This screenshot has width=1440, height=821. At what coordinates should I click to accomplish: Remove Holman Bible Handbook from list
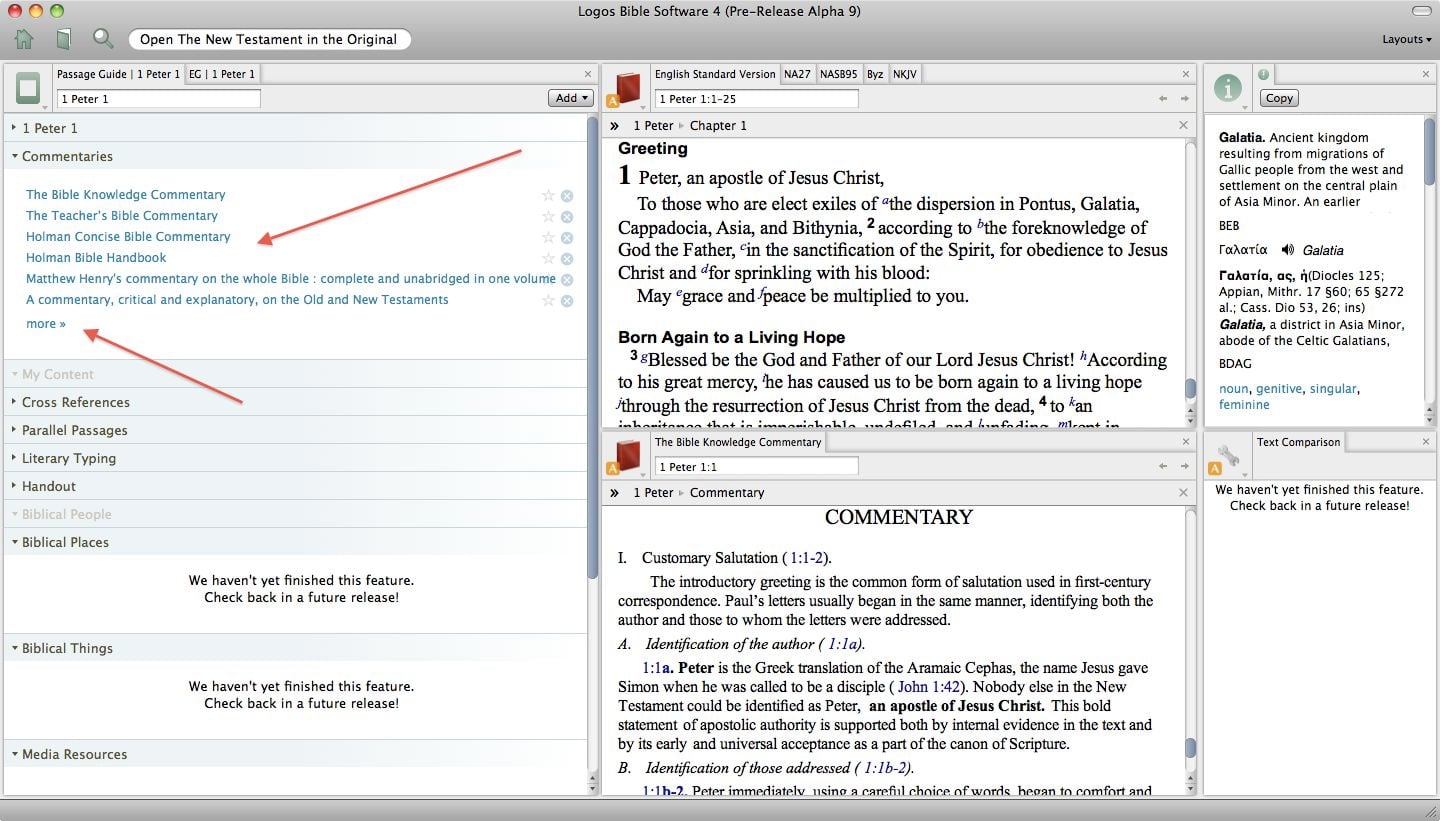point(567,258)
